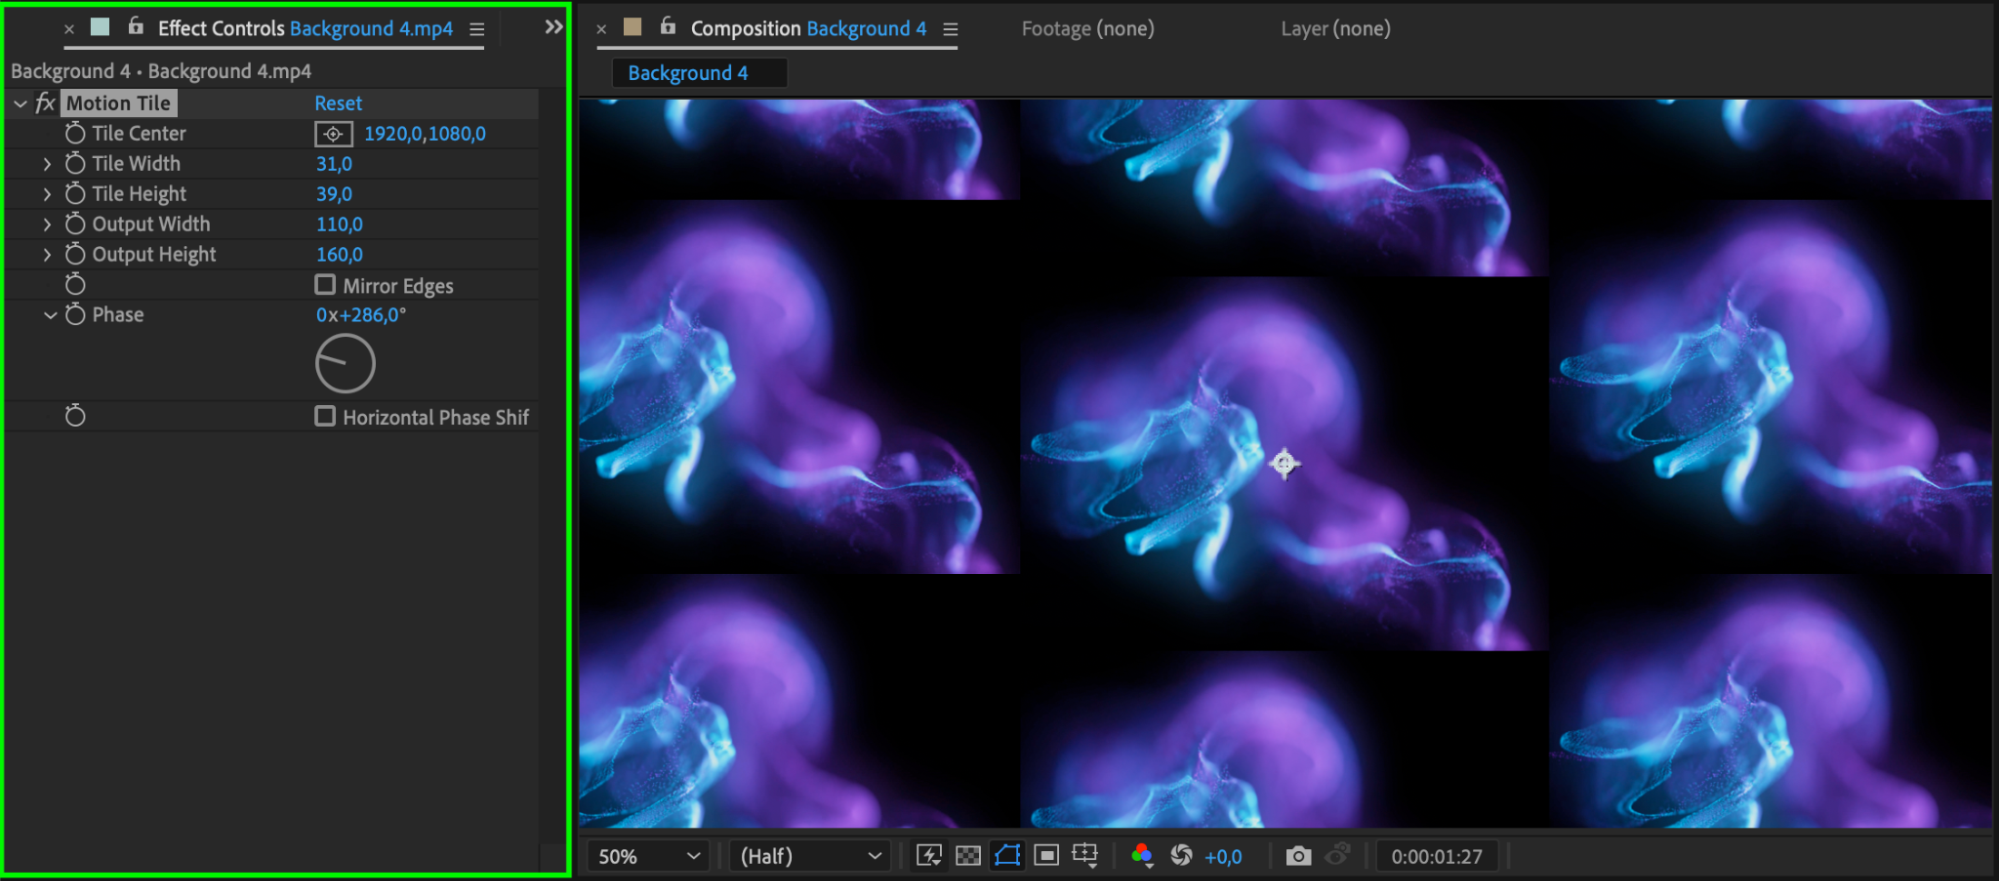Screen dimensions: 1999x882
Task: Toggle the Tile Width stopwatch
Action: [x=75, y=163]
